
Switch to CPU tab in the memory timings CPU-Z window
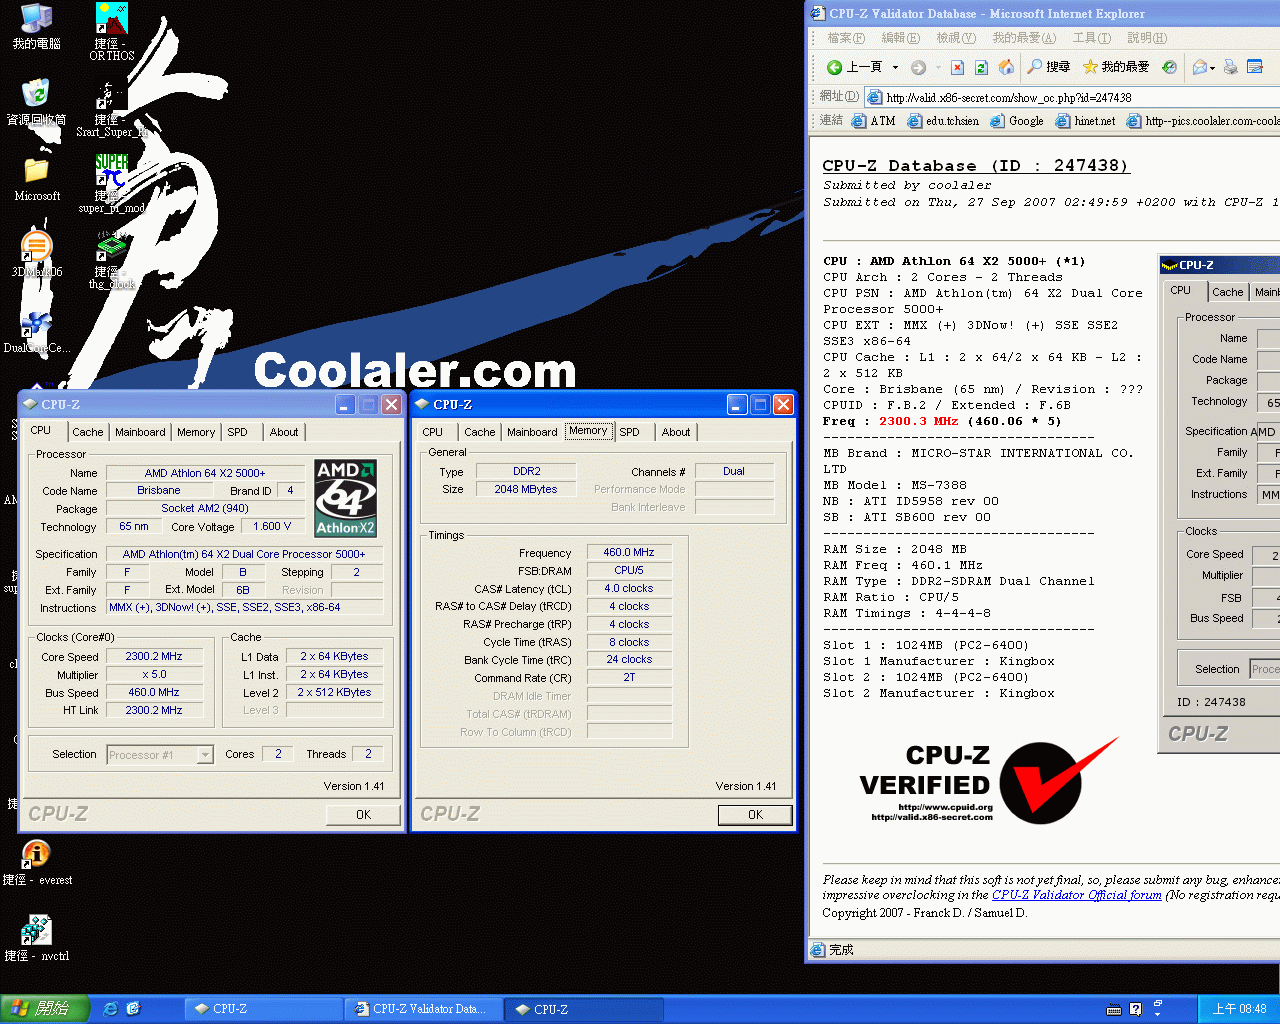pos(432,432)
